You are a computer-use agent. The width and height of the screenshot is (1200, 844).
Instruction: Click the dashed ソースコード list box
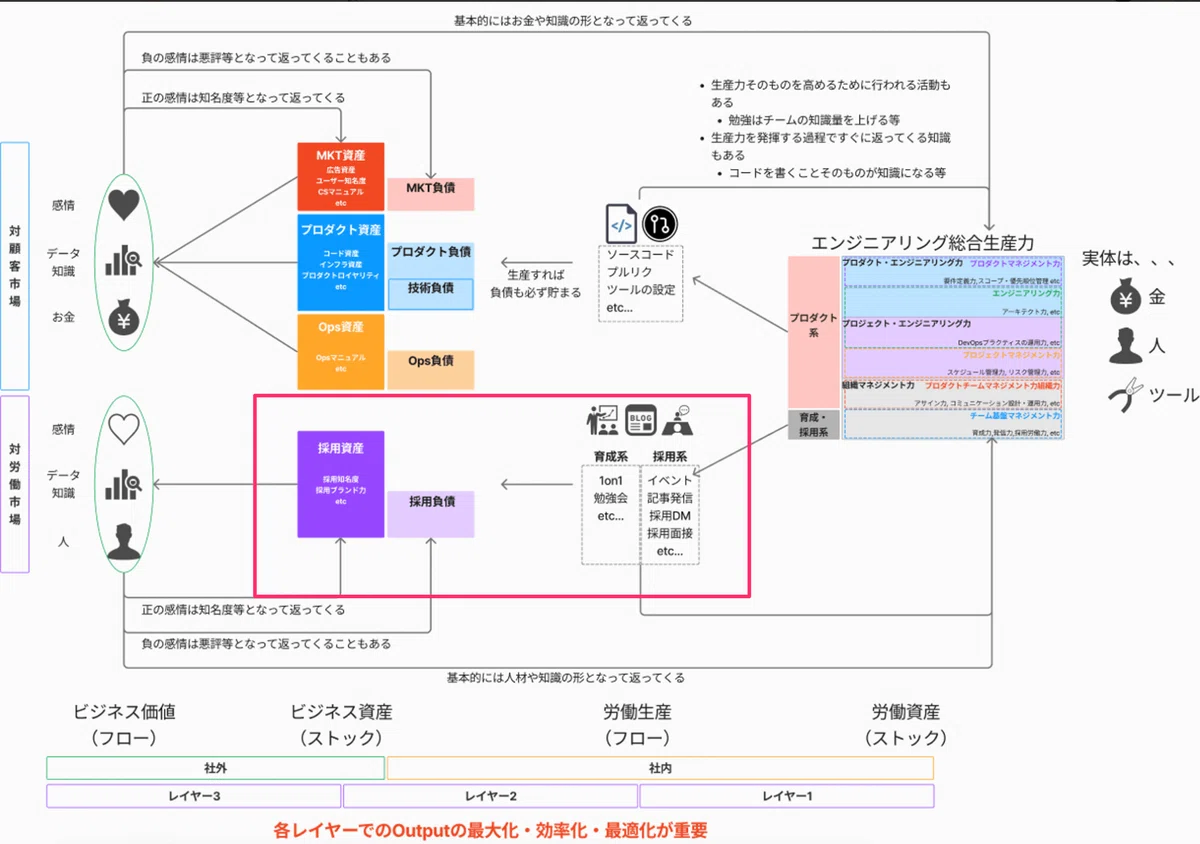click(641, 283)
